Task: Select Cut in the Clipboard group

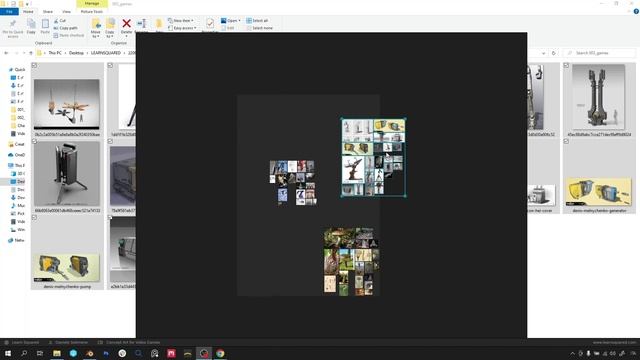Action: coord(60,20)
